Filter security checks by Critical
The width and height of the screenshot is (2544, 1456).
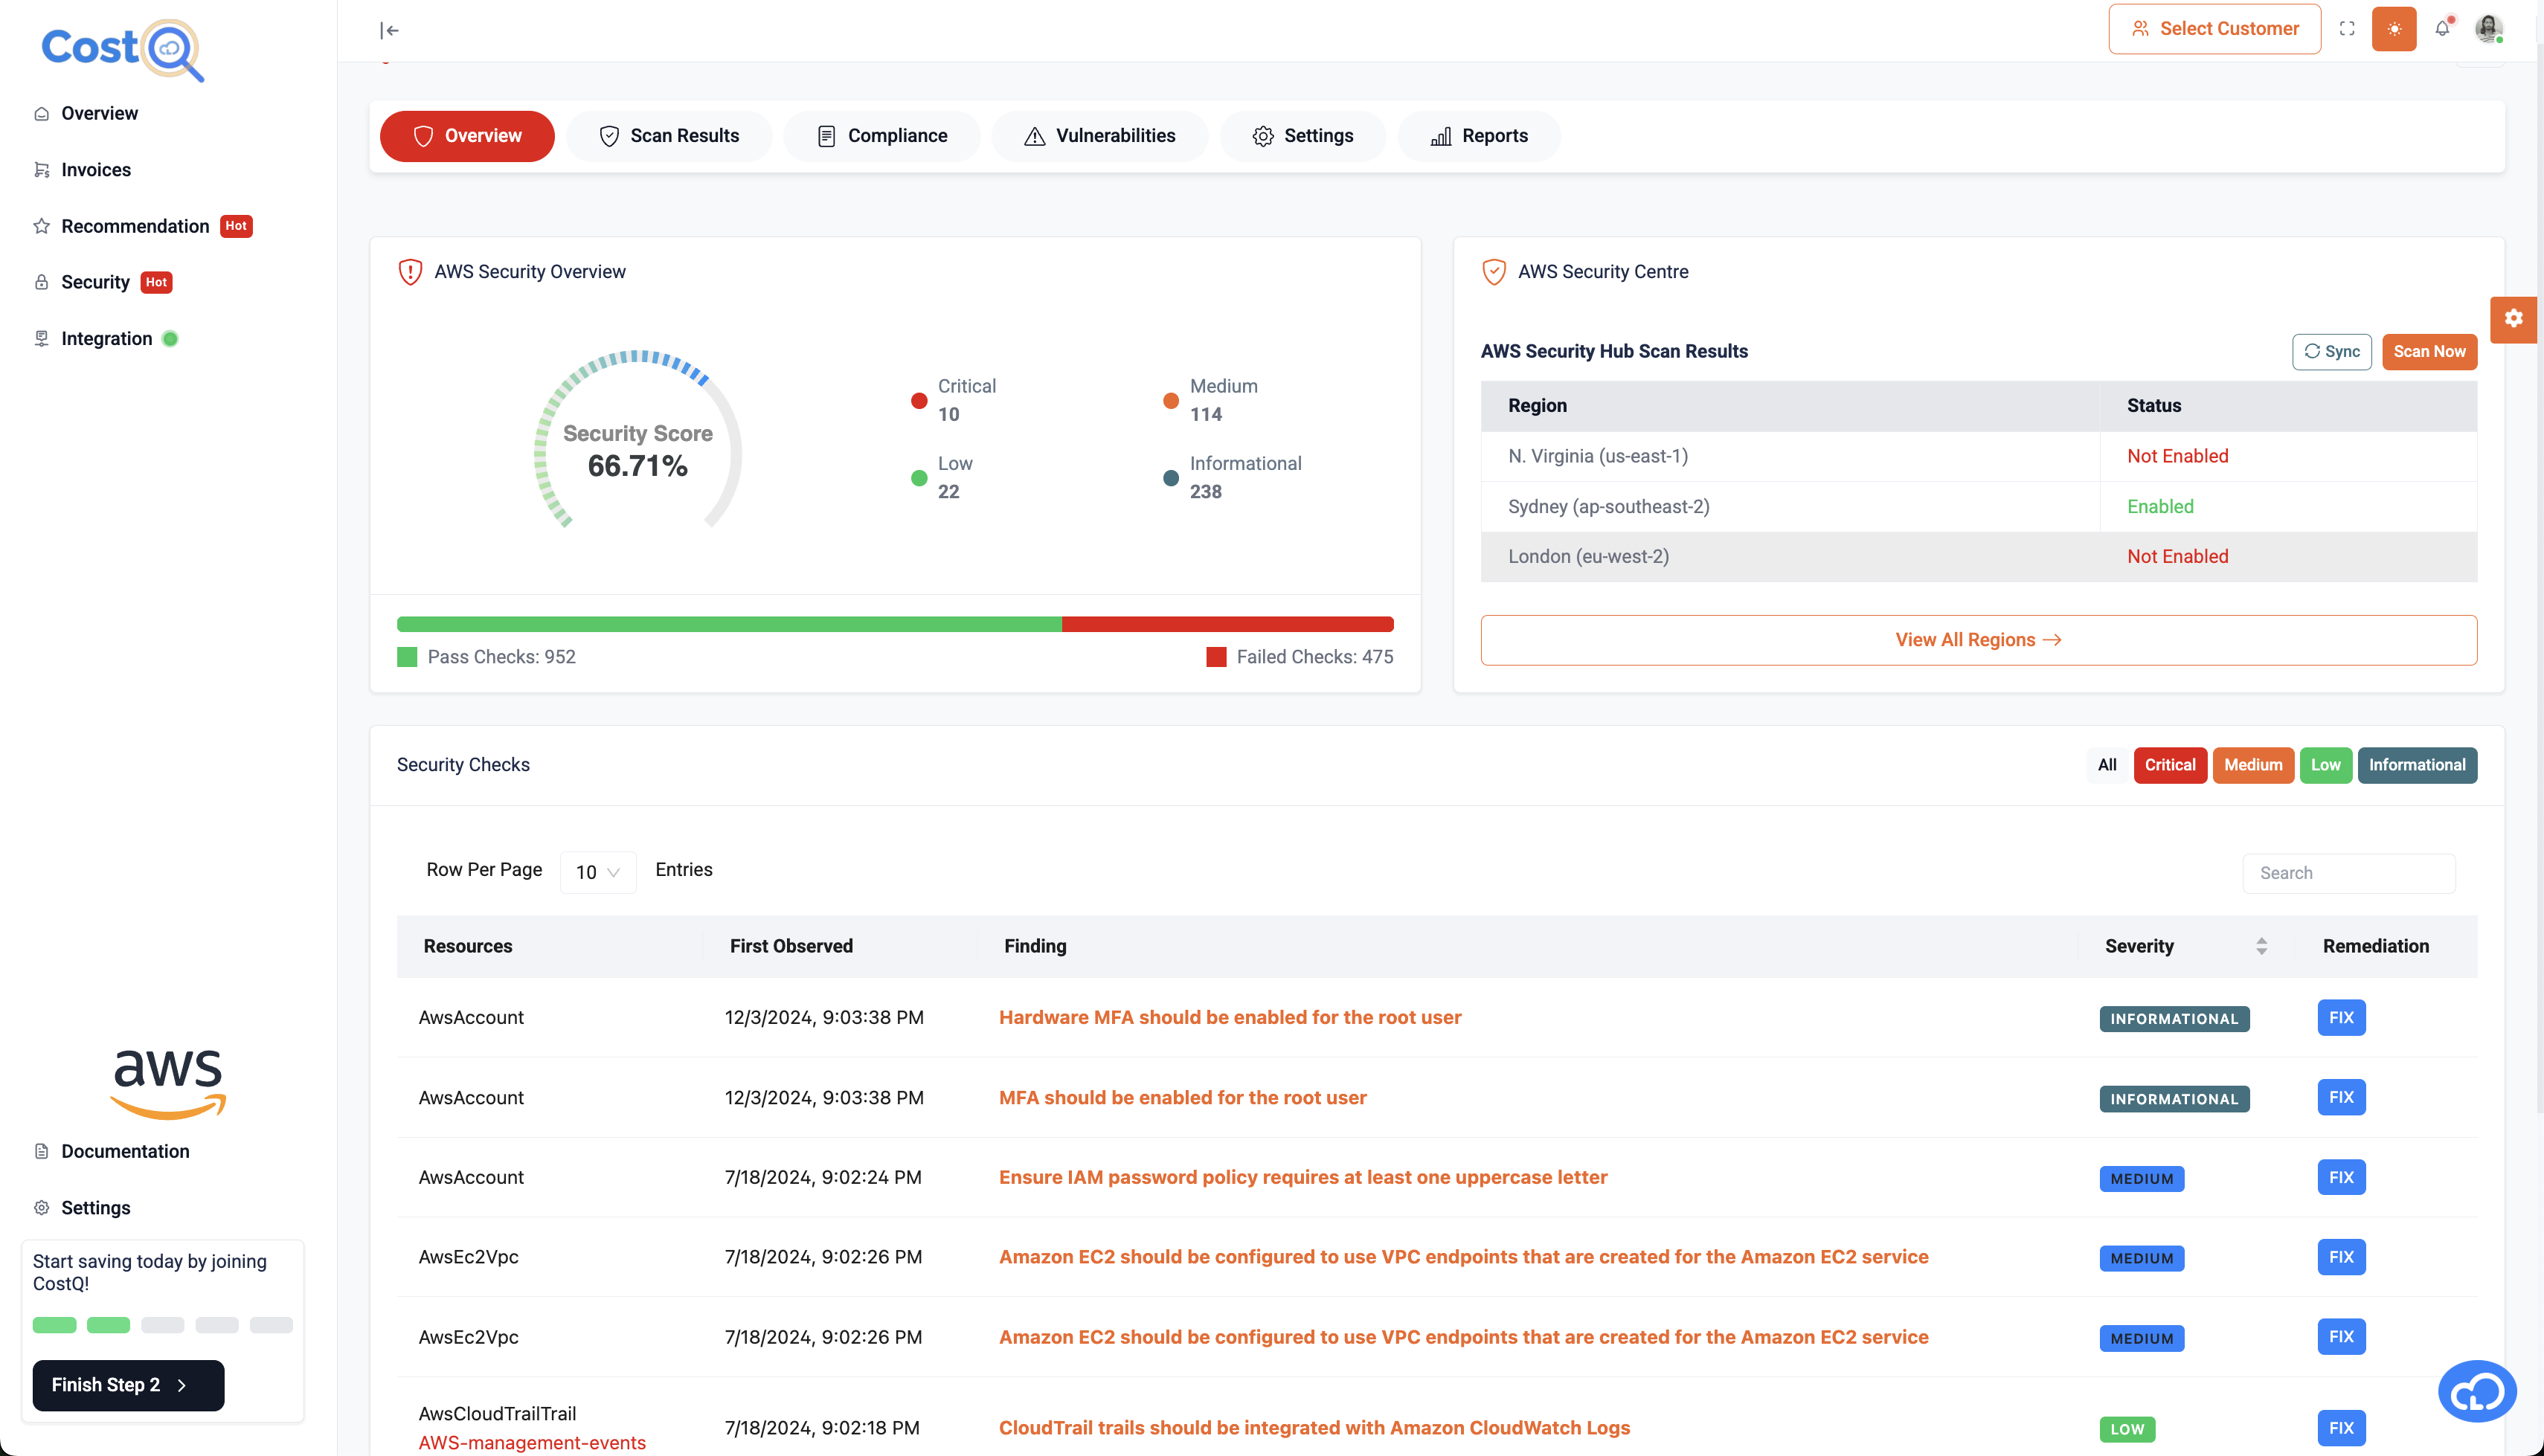tap(2169, 765)
